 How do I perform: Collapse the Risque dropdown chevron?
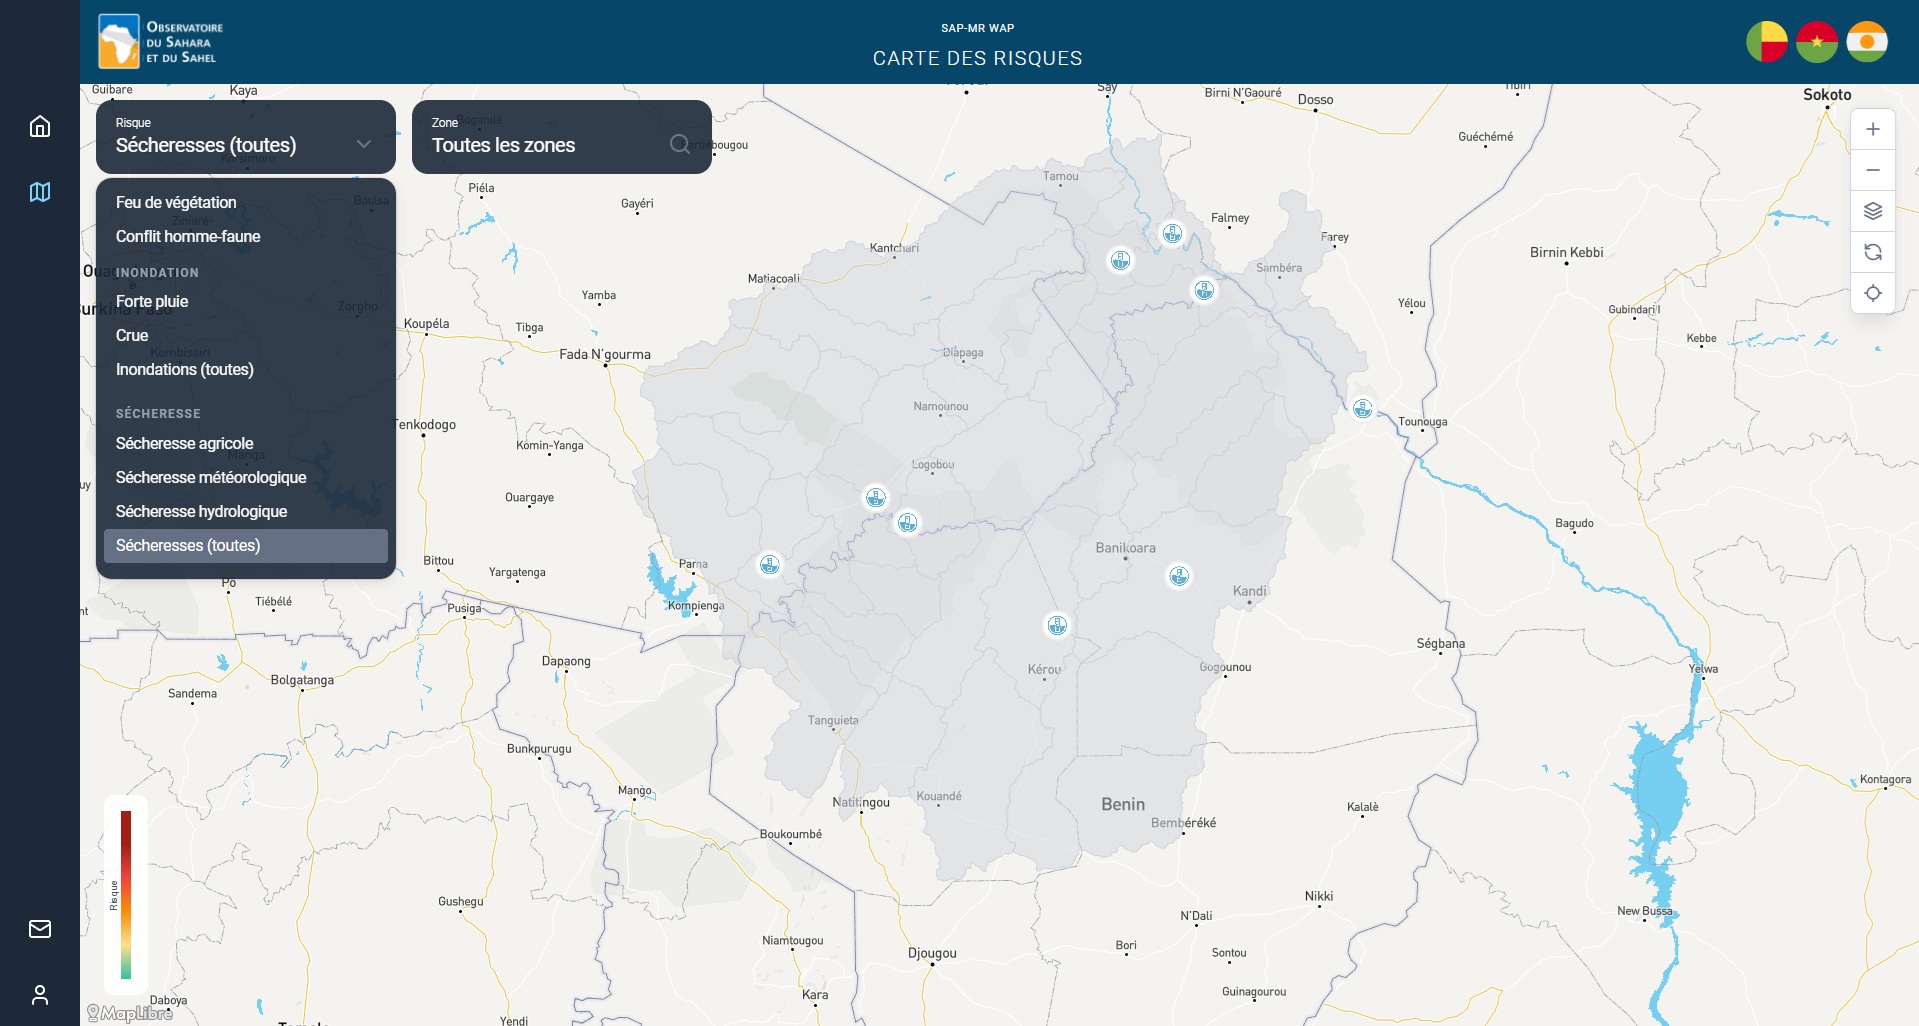[364, 144]
